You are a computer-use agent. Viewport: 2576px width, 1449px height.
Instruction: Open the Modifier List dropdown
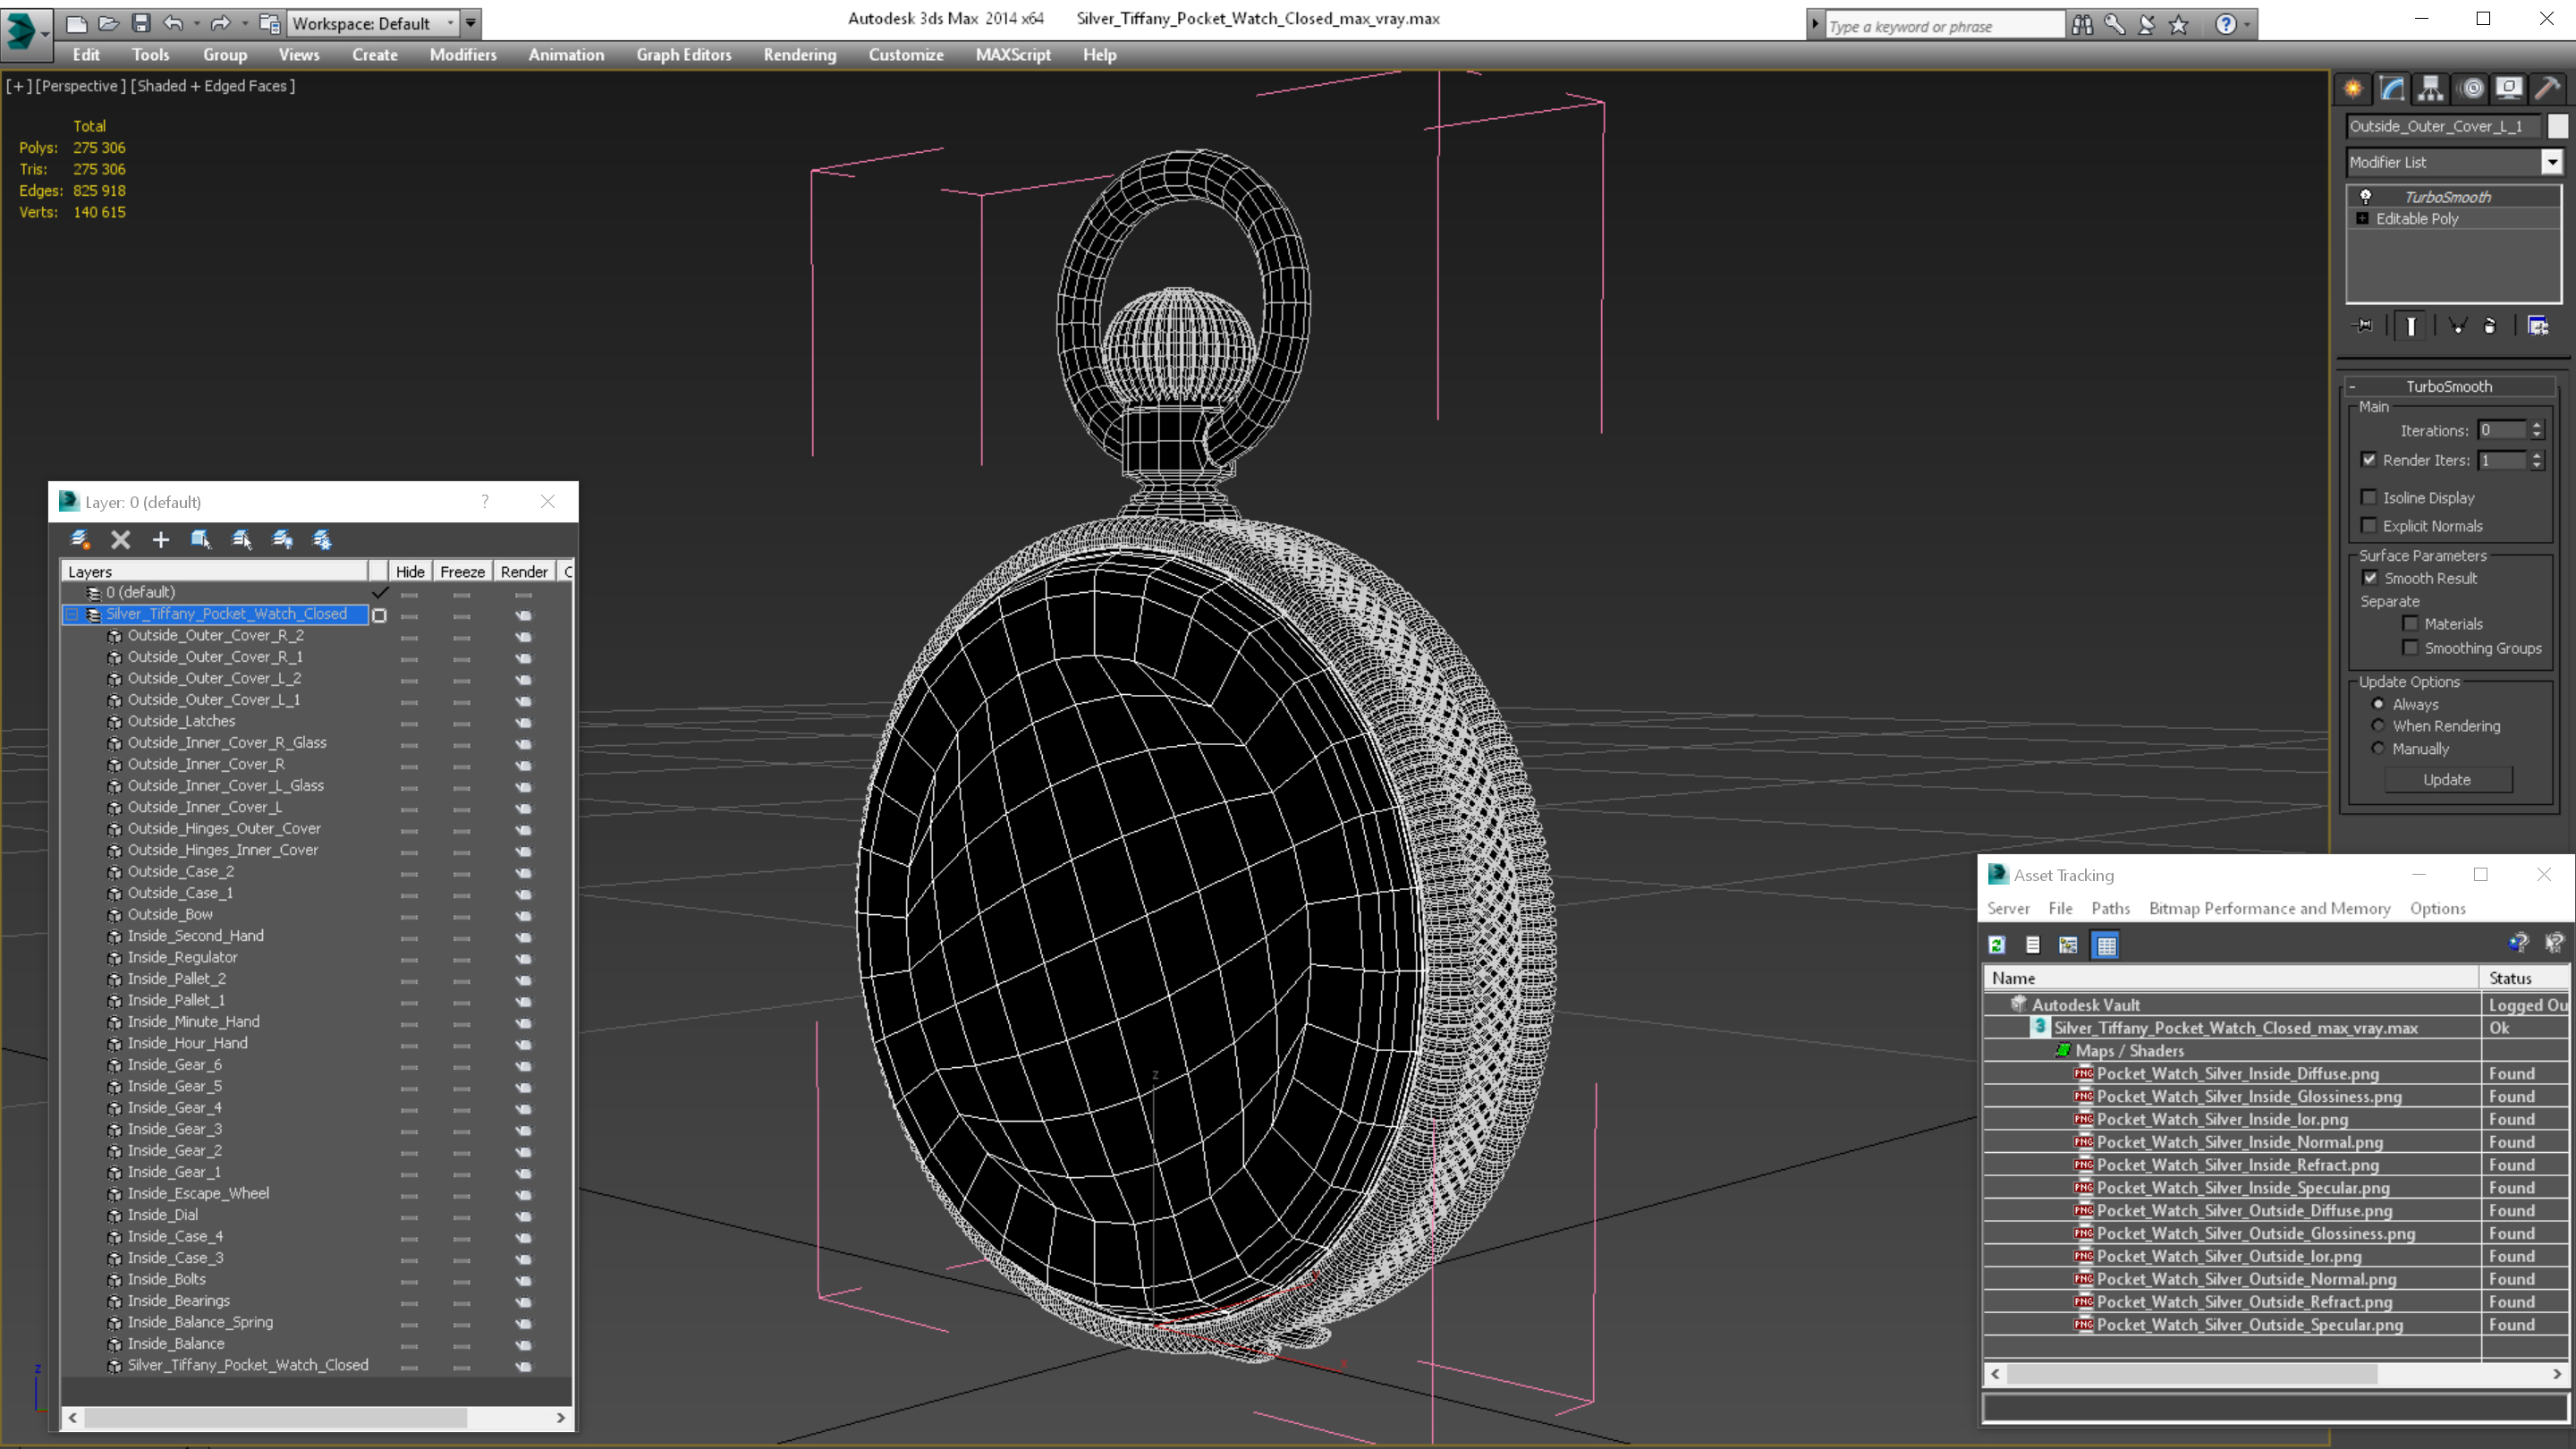(x=2552, y=162)
